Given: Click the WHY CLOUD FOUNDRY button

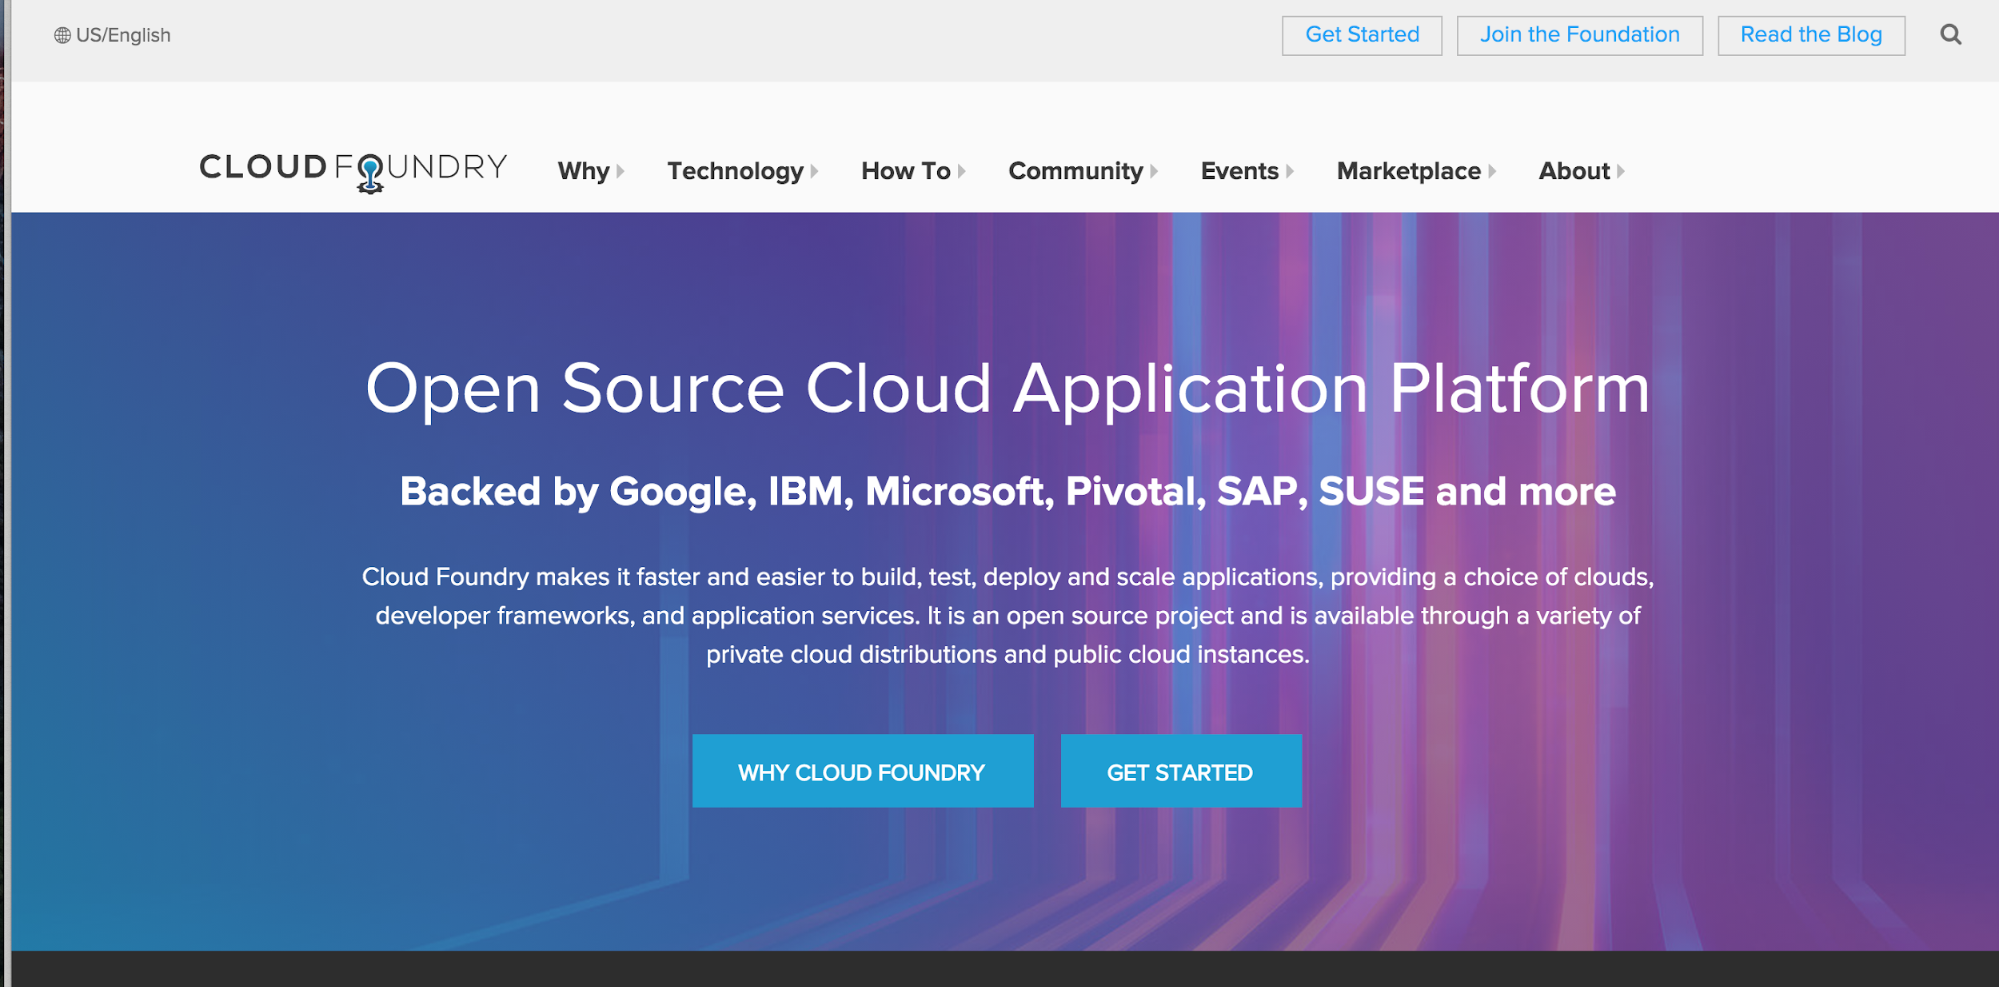Looking at the screenshot, I should (x=862, y=771).
